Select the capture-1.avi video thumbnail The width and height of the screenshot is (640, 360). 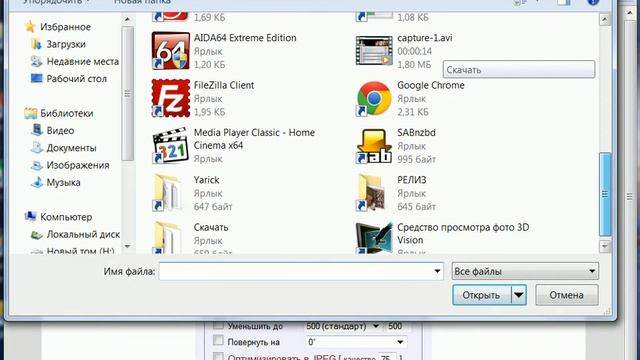pos(374,51)
